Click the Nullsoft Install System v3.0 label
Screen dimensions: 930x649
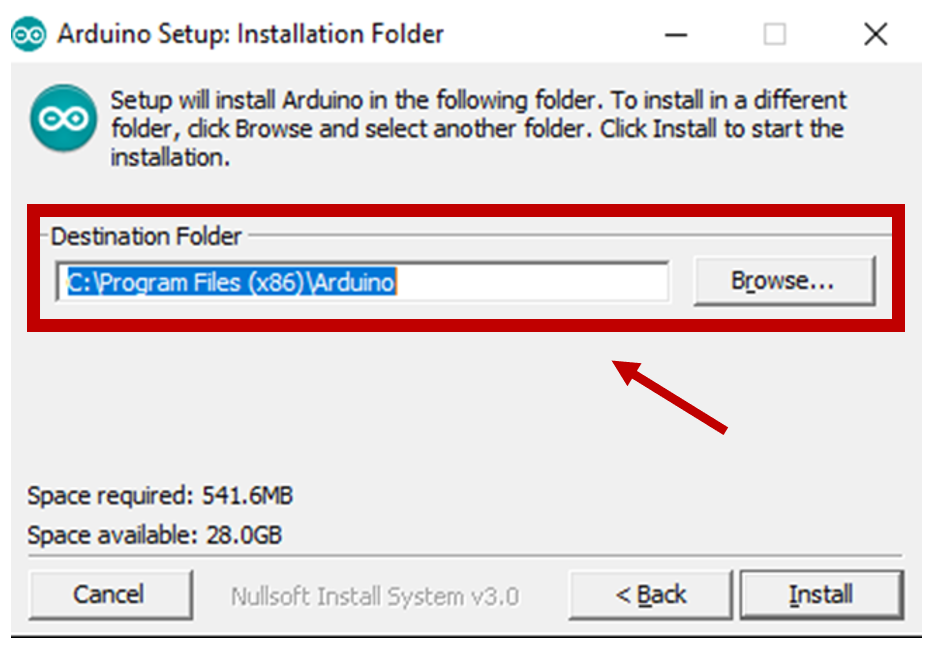click(375, 597)
